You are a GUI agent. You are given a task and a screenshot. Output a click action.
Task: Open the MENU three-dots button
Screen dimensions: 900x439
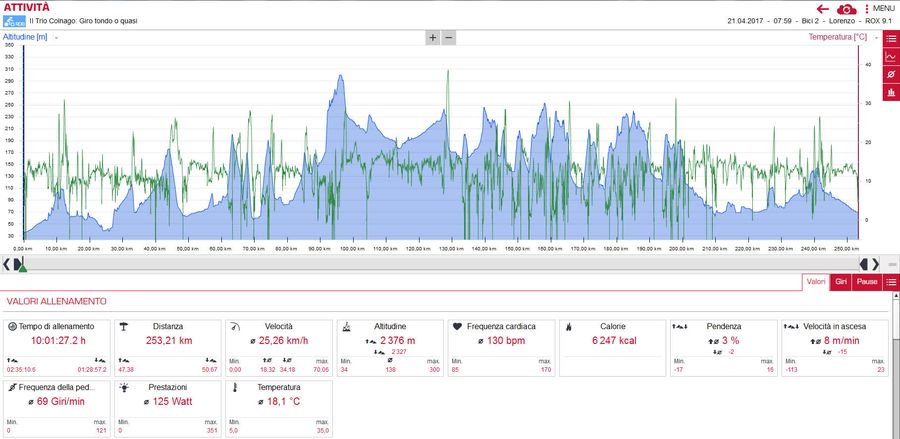pos(879,9)
